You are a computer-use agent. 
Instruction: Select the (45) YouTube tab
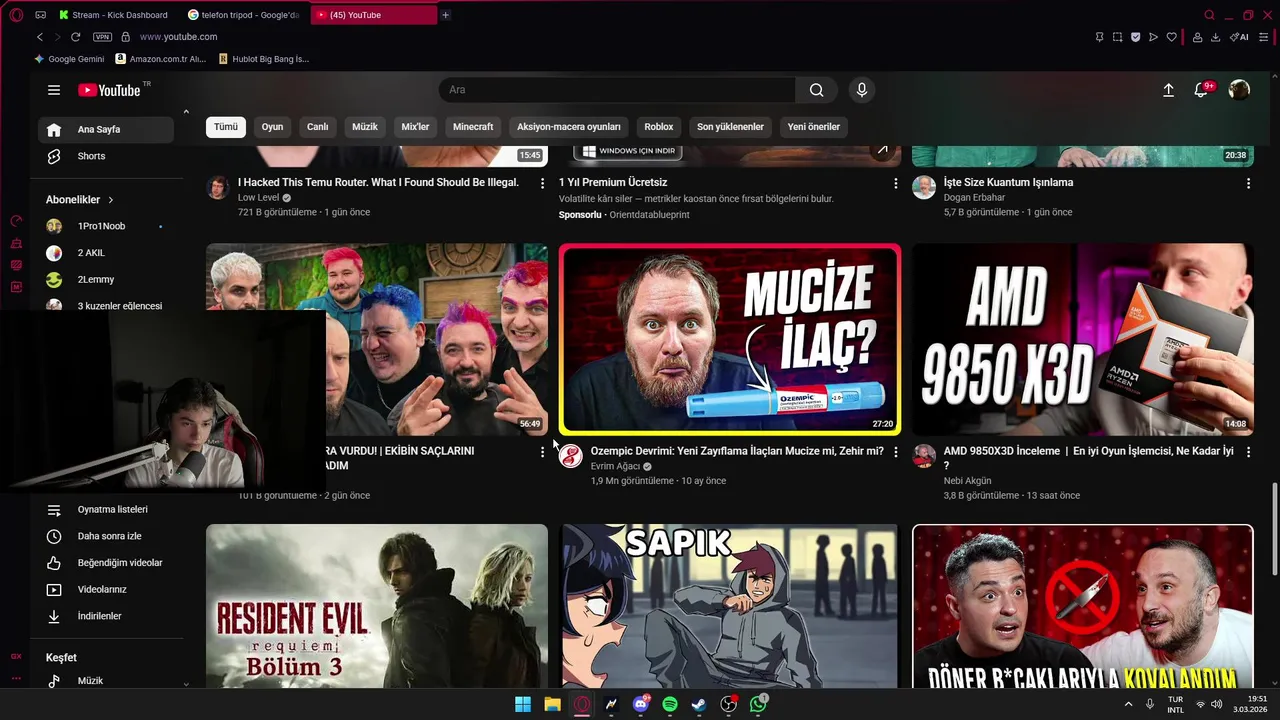(x=374, y=15)
